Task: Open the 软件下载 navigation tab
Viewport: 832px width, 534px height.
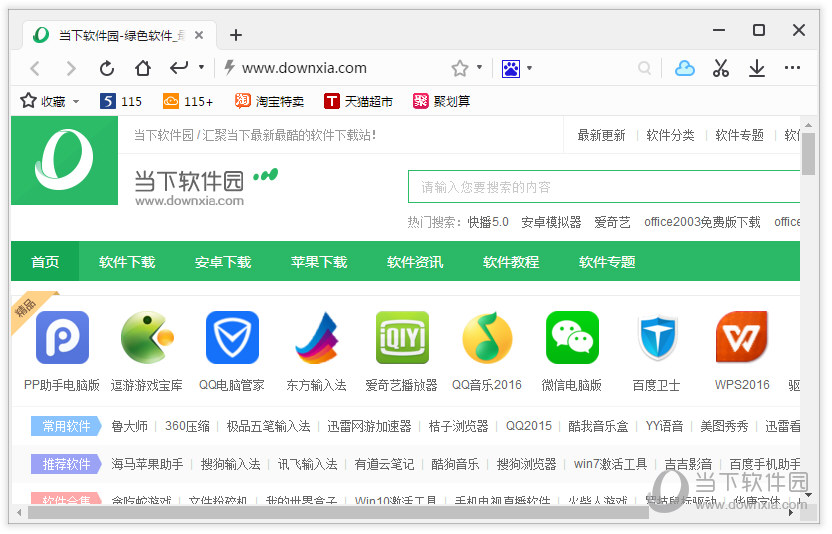Action: pos(127,261)
